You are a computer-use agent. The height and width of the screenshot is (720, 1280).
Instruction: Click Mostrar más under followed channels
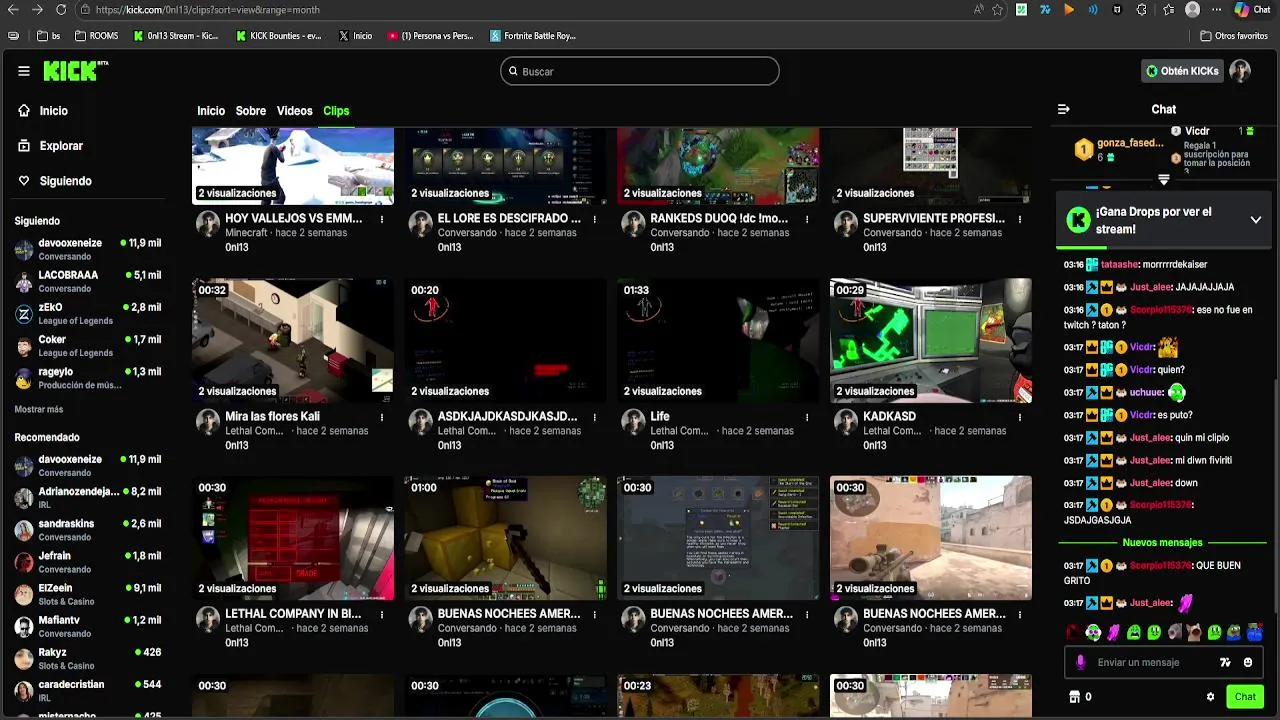coord(39,409)
